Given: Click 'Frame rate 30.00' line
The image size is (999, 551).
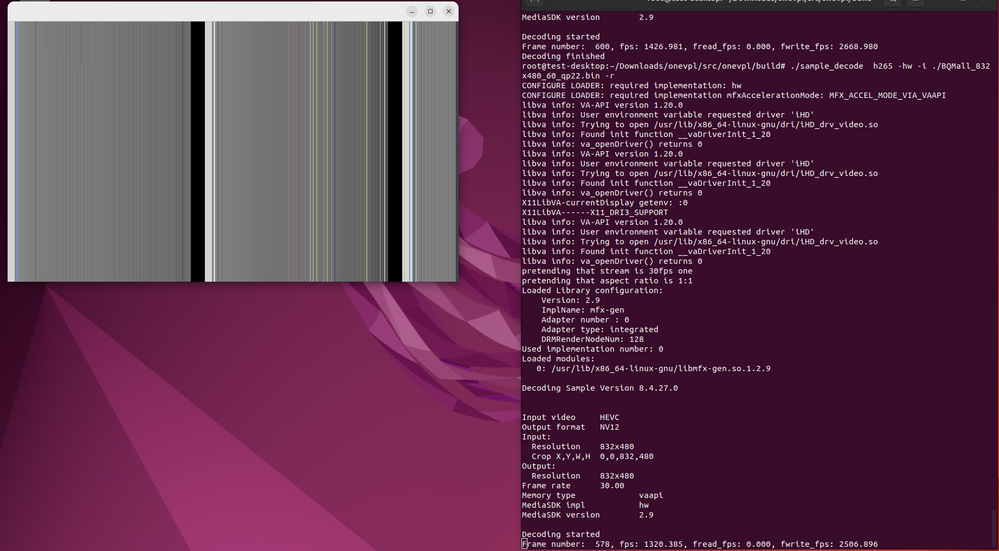Looking at the screenshot, I should click(573, 485).
